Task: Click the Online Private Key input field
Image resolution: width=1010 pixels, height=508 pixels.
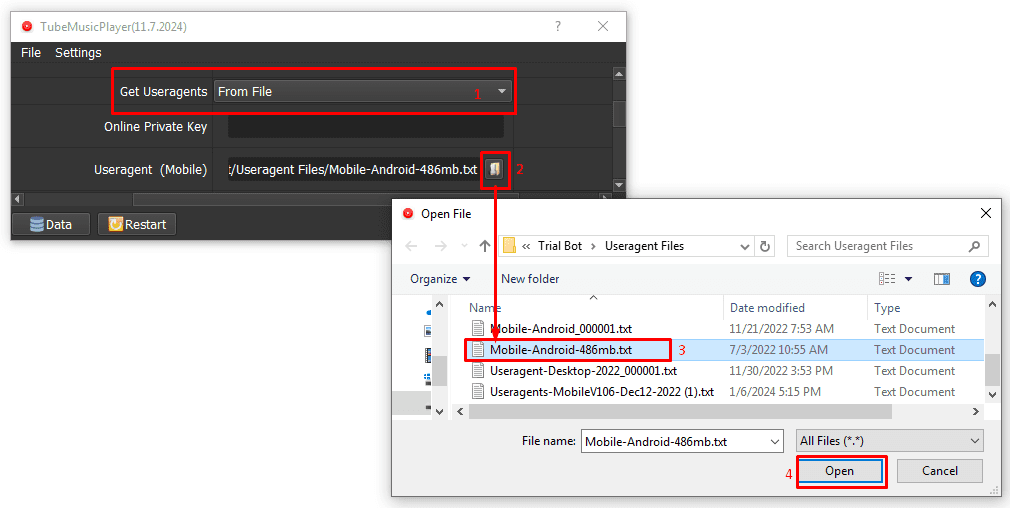Action: click(366, 127)
